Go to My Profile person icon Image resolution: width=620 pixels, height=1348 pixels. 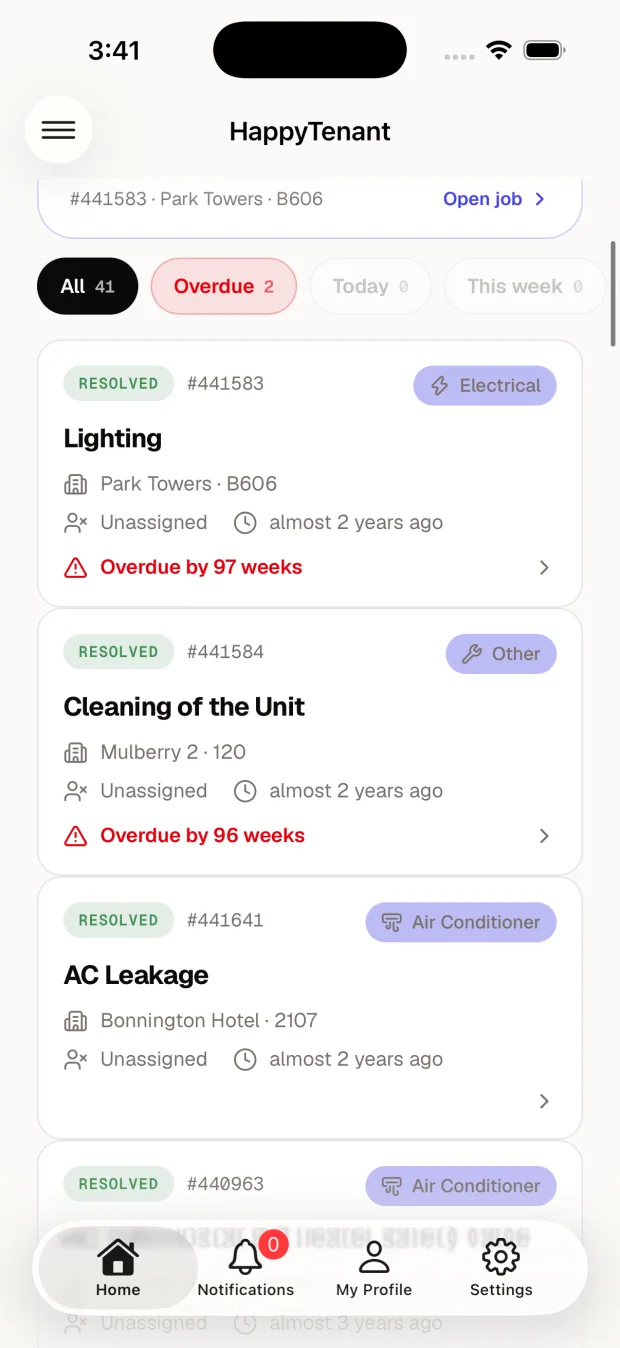click(x=374, y=1256)
